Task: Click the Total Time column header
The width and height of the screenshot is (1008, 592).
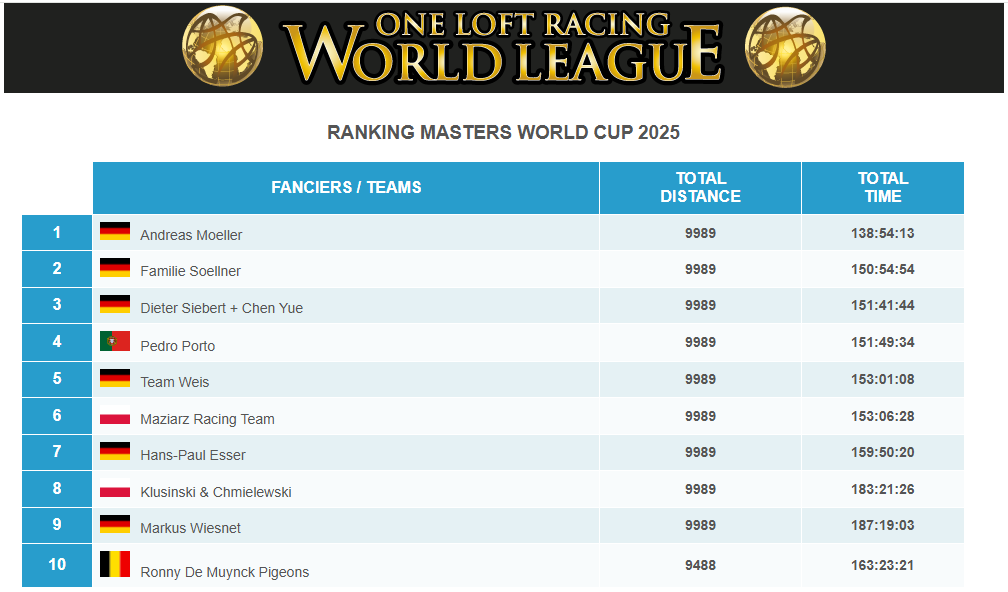Action: (x=882, y=188)
